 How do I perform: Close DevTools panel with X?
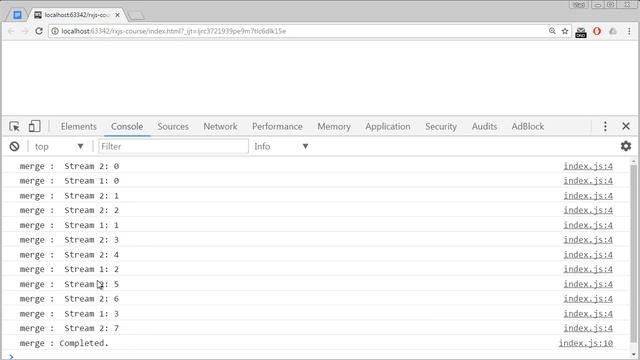click(626, 127)
